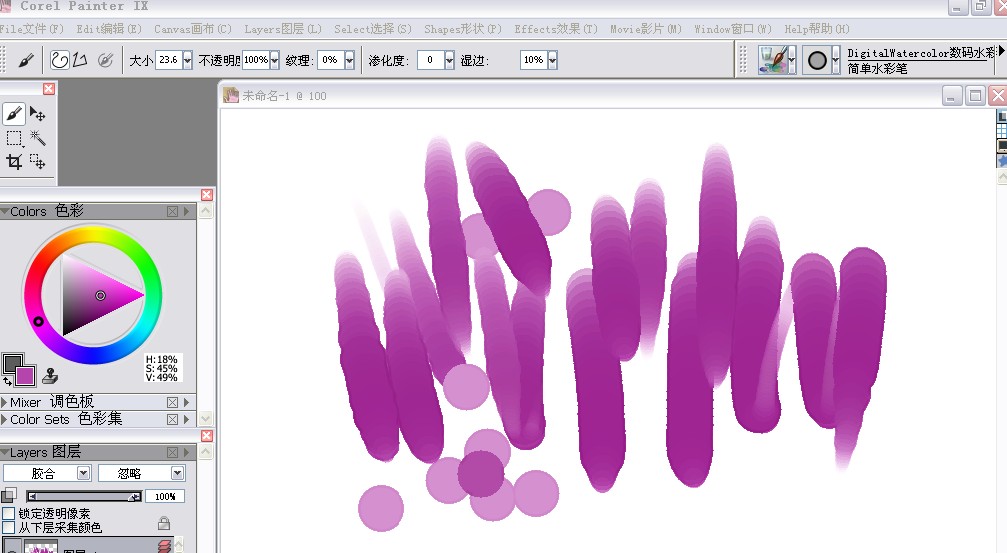The width and height of the screenshot is (1007, 553).
Task: Choose freehand strokes mode
Action: click(60, 60)
